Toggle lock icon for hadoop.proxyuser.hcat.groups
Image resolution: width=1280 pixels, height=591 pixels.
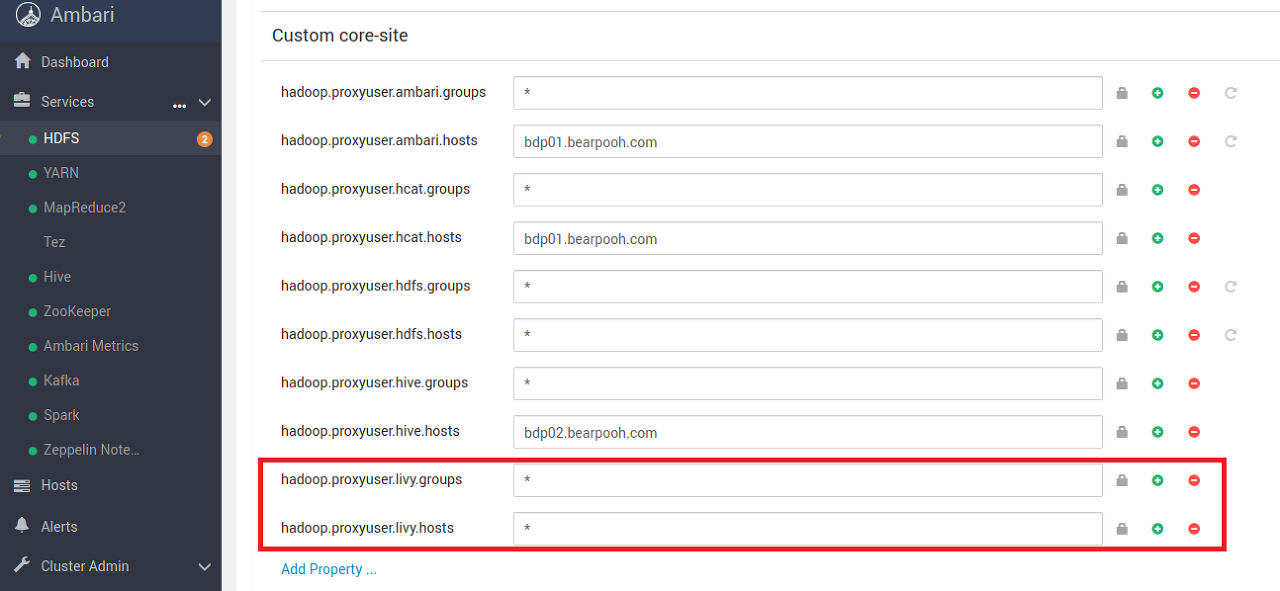click(1122, 190)
